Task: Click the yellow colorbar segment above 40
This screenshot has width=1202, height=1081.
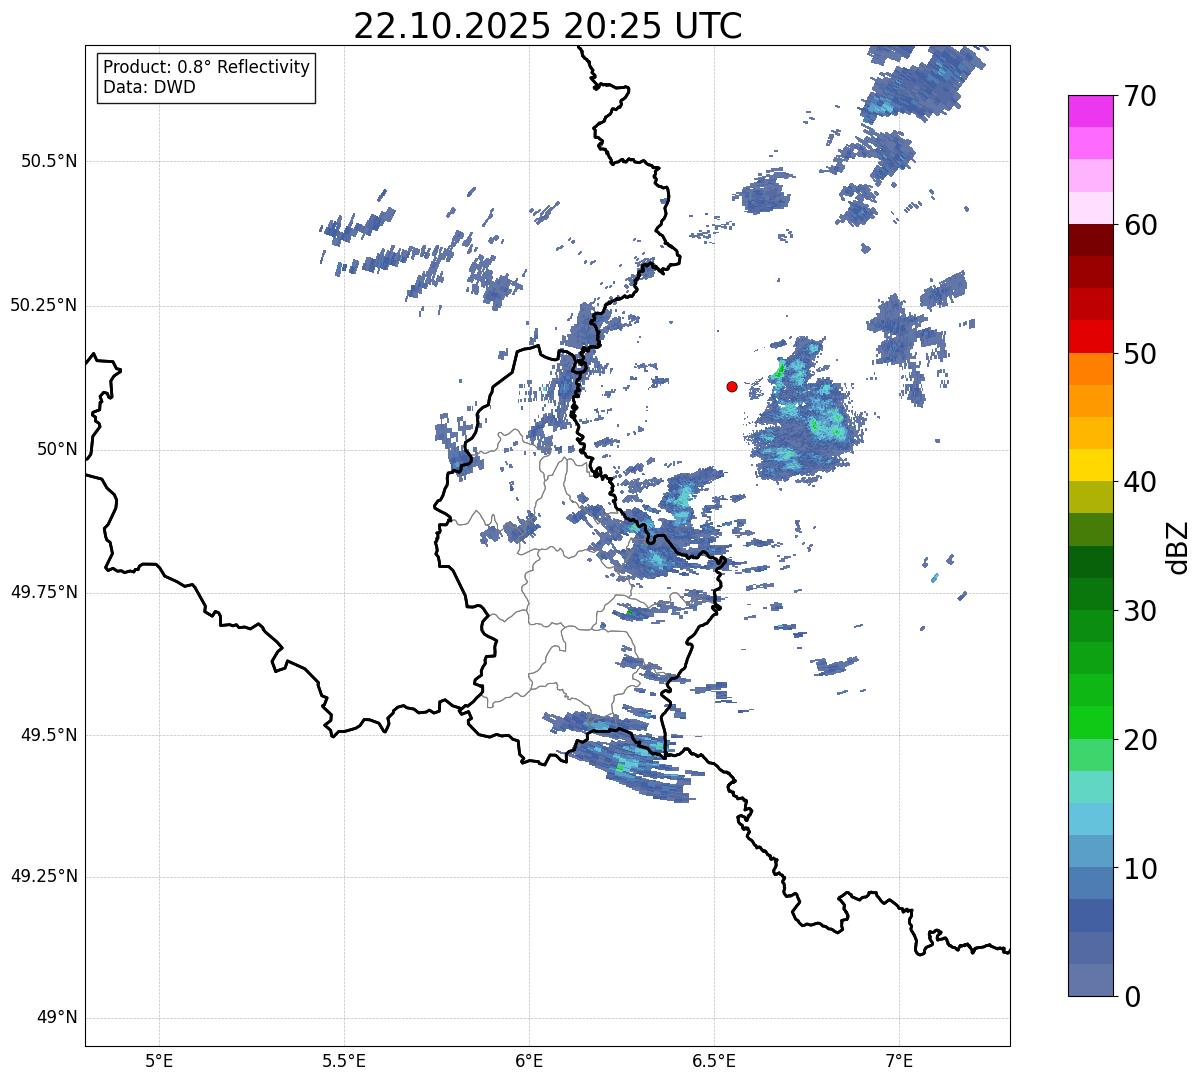Action: click(x=1091, y=465)
